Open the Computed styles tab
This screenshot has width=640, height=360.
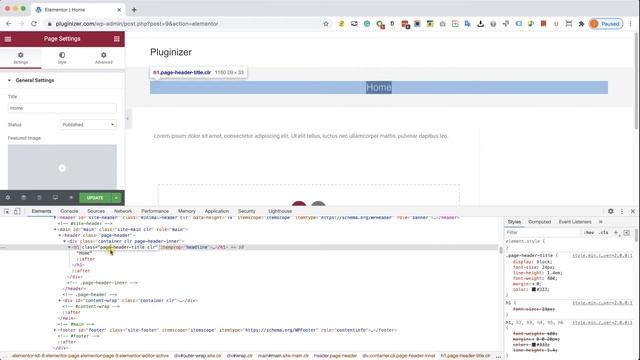click(540, 222)
